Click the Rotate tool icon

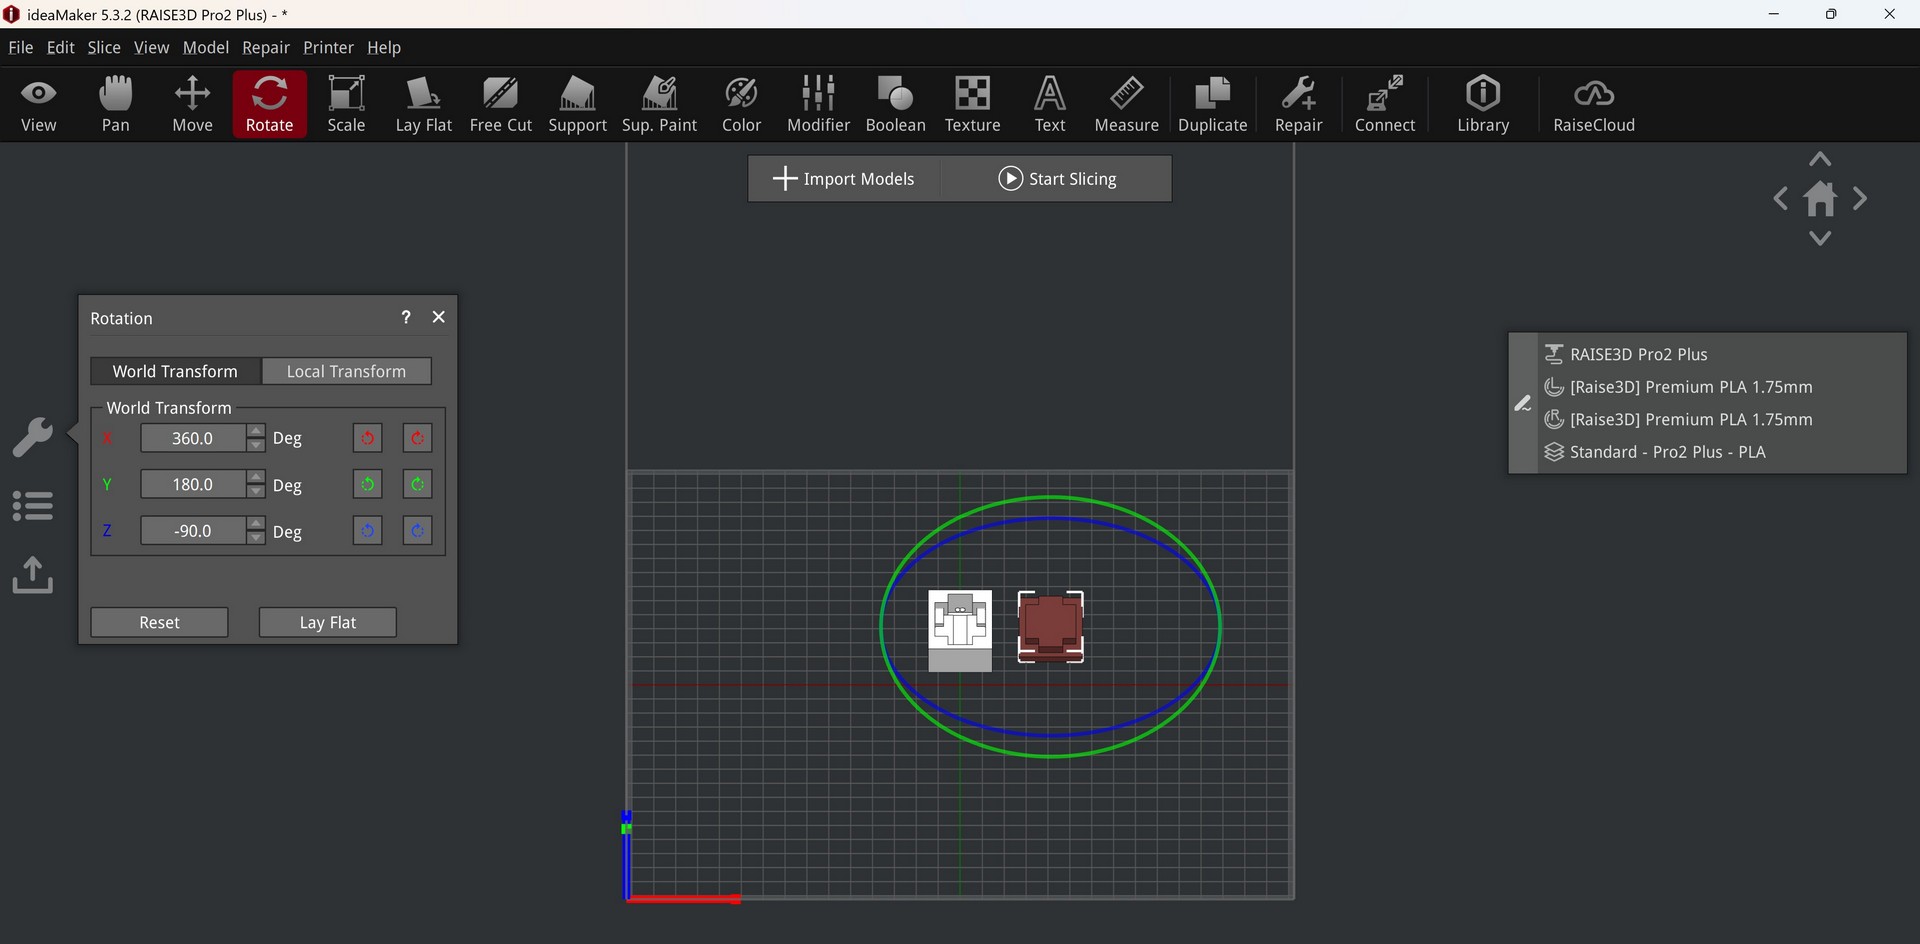click(270, 104)
